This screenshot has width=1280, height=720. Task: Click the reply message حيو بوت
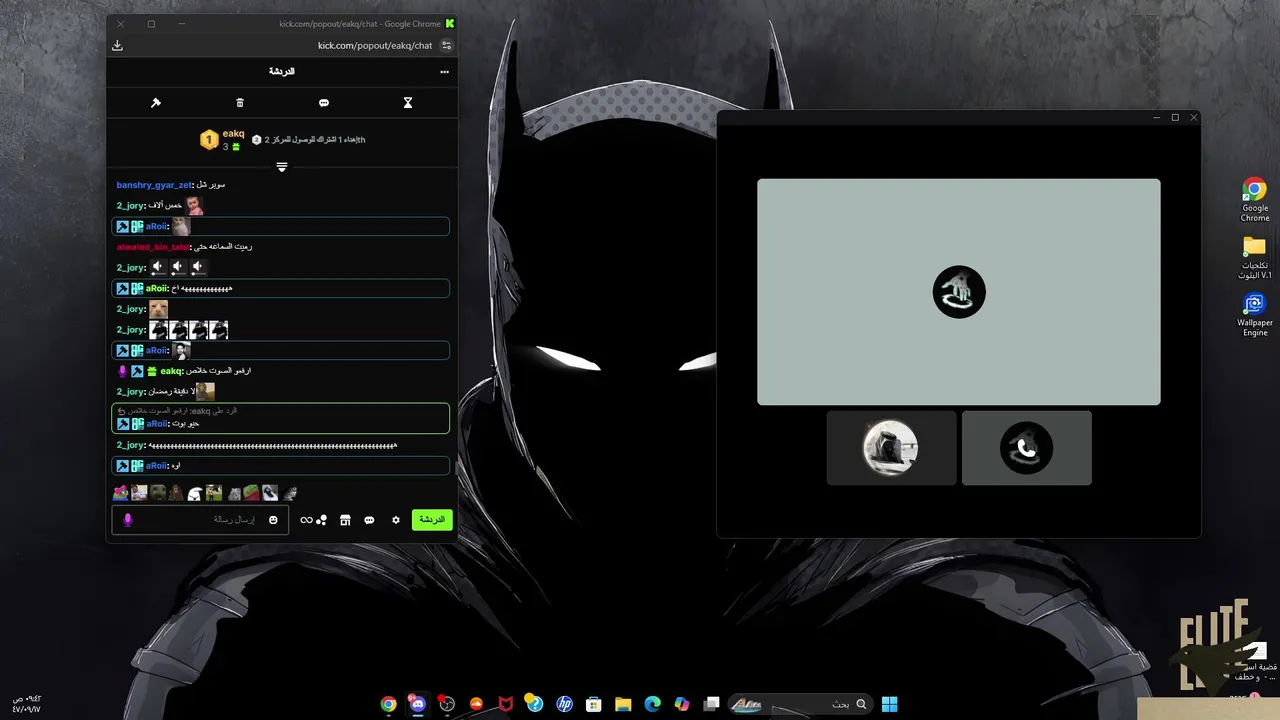click(281, 418)
